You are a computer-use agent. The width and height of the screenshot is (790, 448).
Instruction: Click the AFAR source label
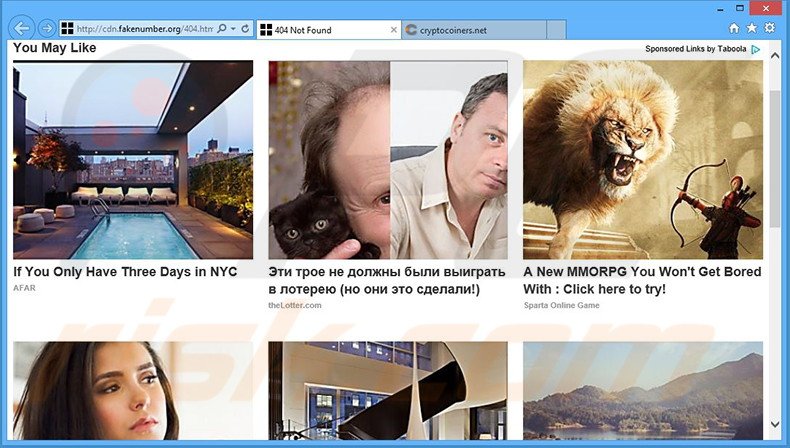(24, 288)
